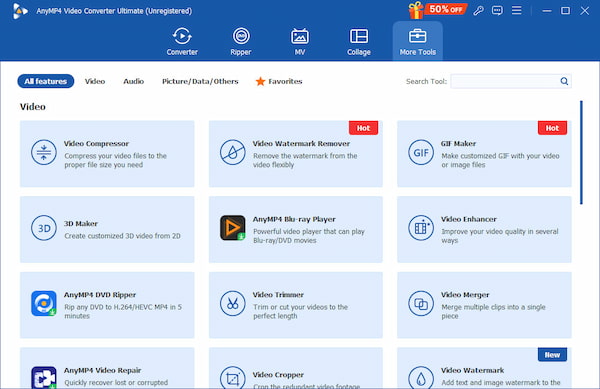Click the orange Favorites star icon
600x389 pixels.
[x=260, y=81]
